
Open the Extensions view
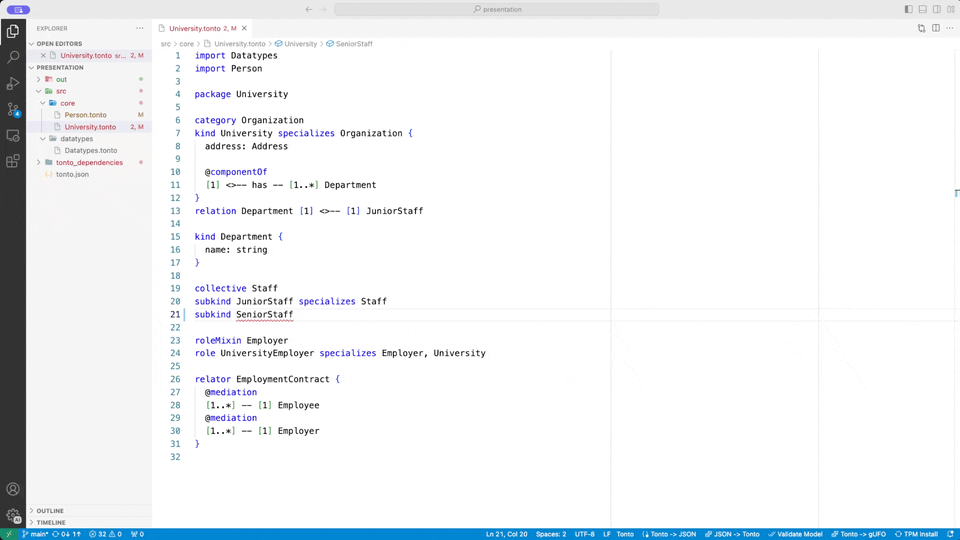point(13,162)
